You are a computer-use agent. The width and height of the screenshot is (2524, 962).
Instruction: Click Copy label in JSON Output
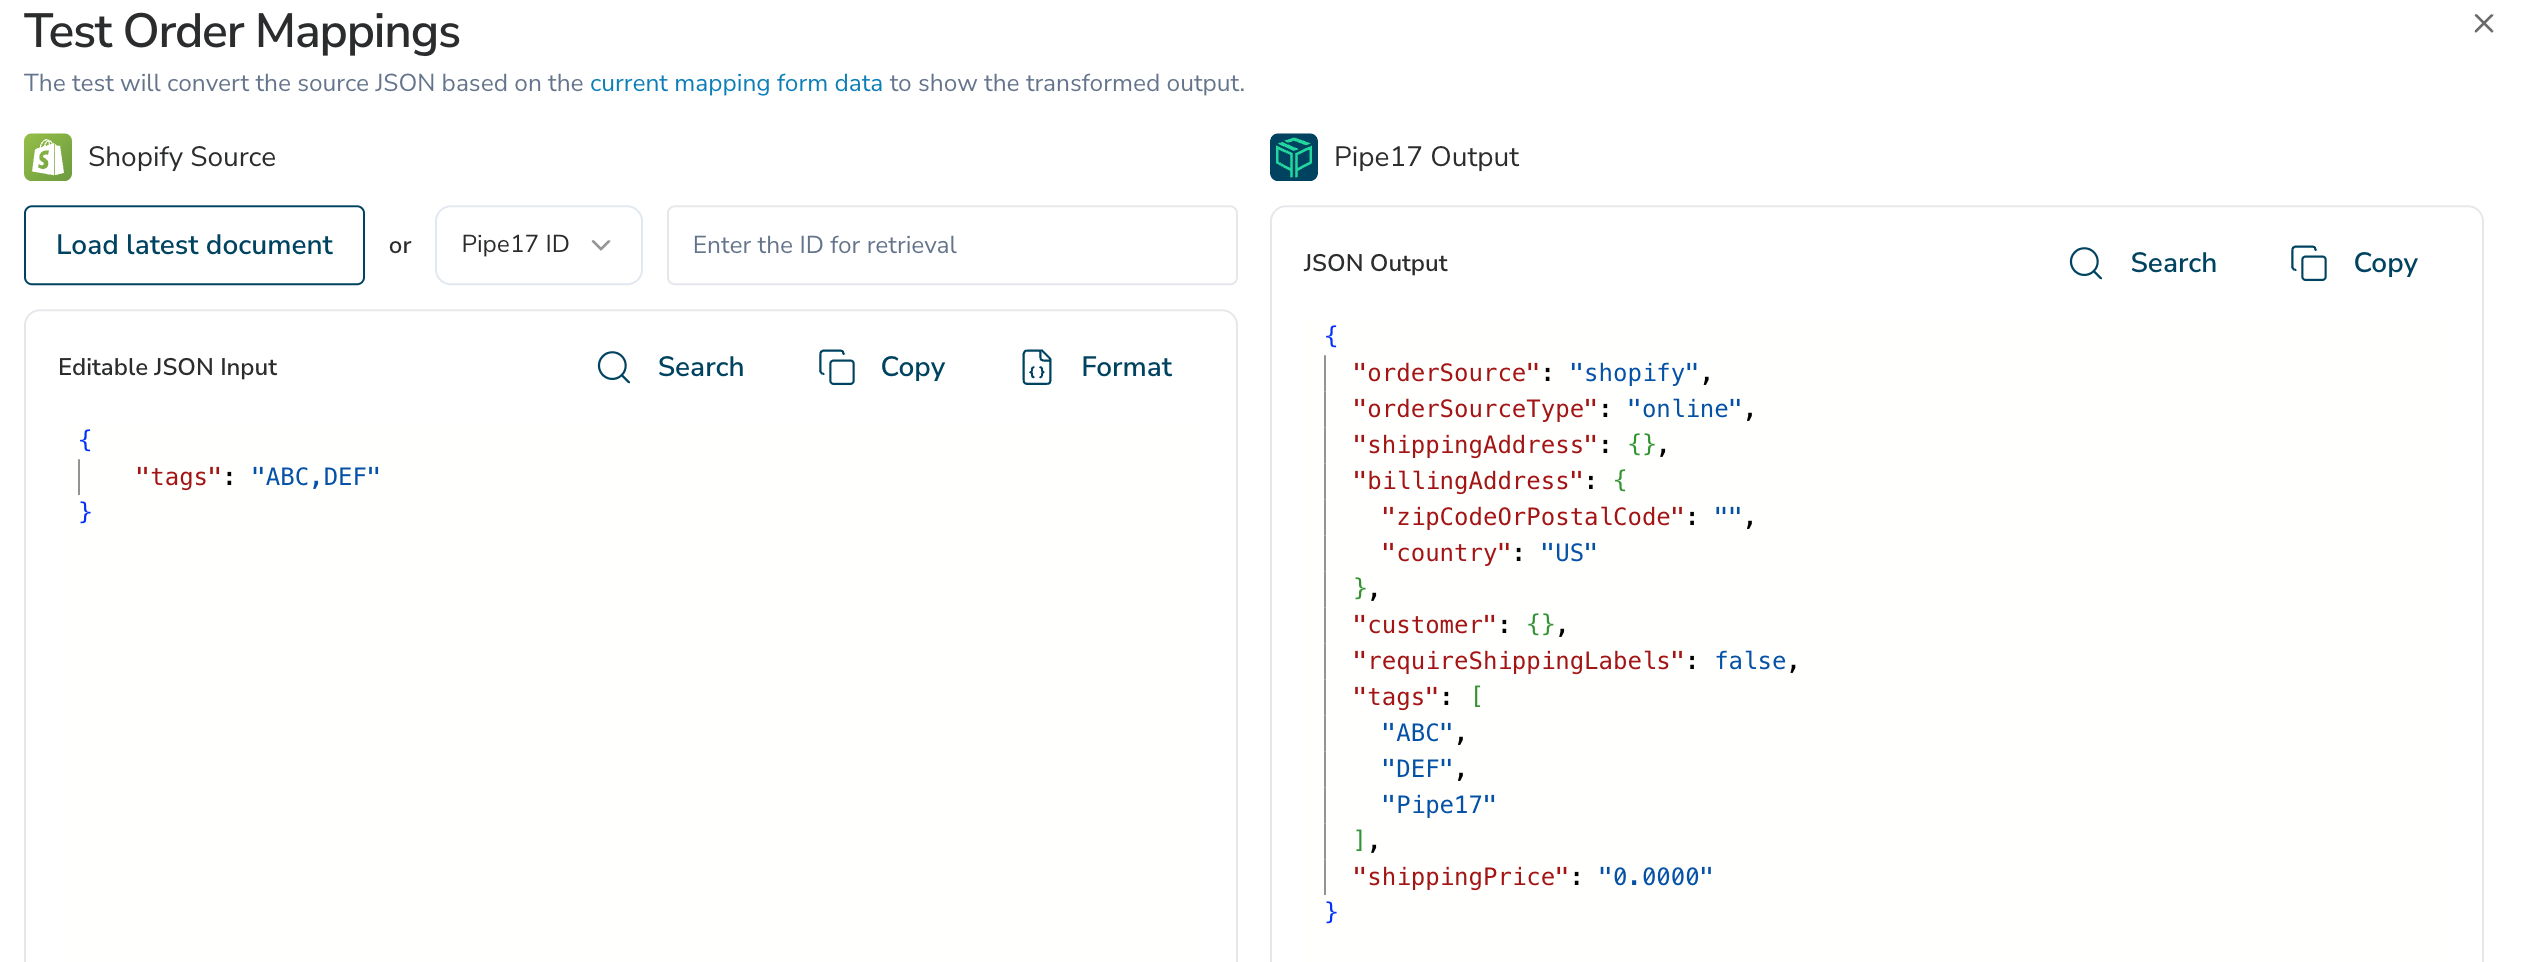tap(2386, 263)
